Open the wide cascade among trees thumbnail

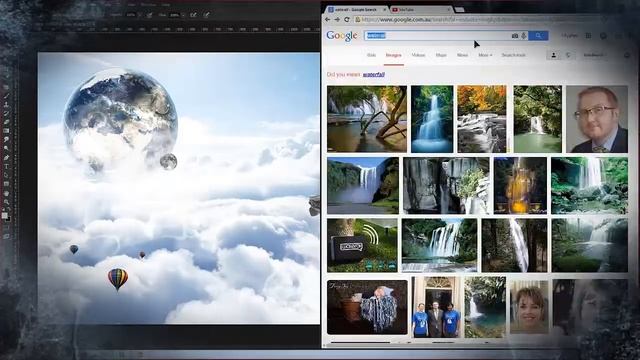tap(439, 245)
